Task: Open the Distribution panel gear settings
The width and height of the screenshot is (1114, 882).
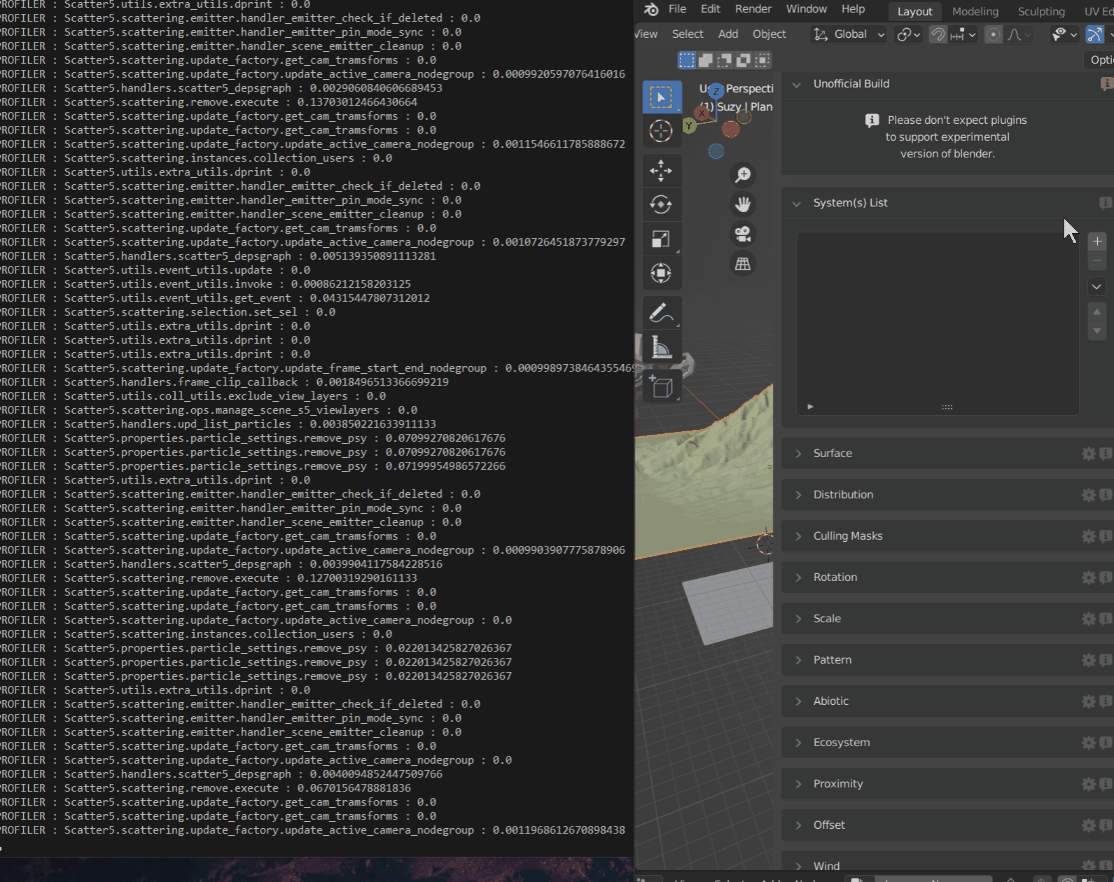Action: (x=1088, y=495)
